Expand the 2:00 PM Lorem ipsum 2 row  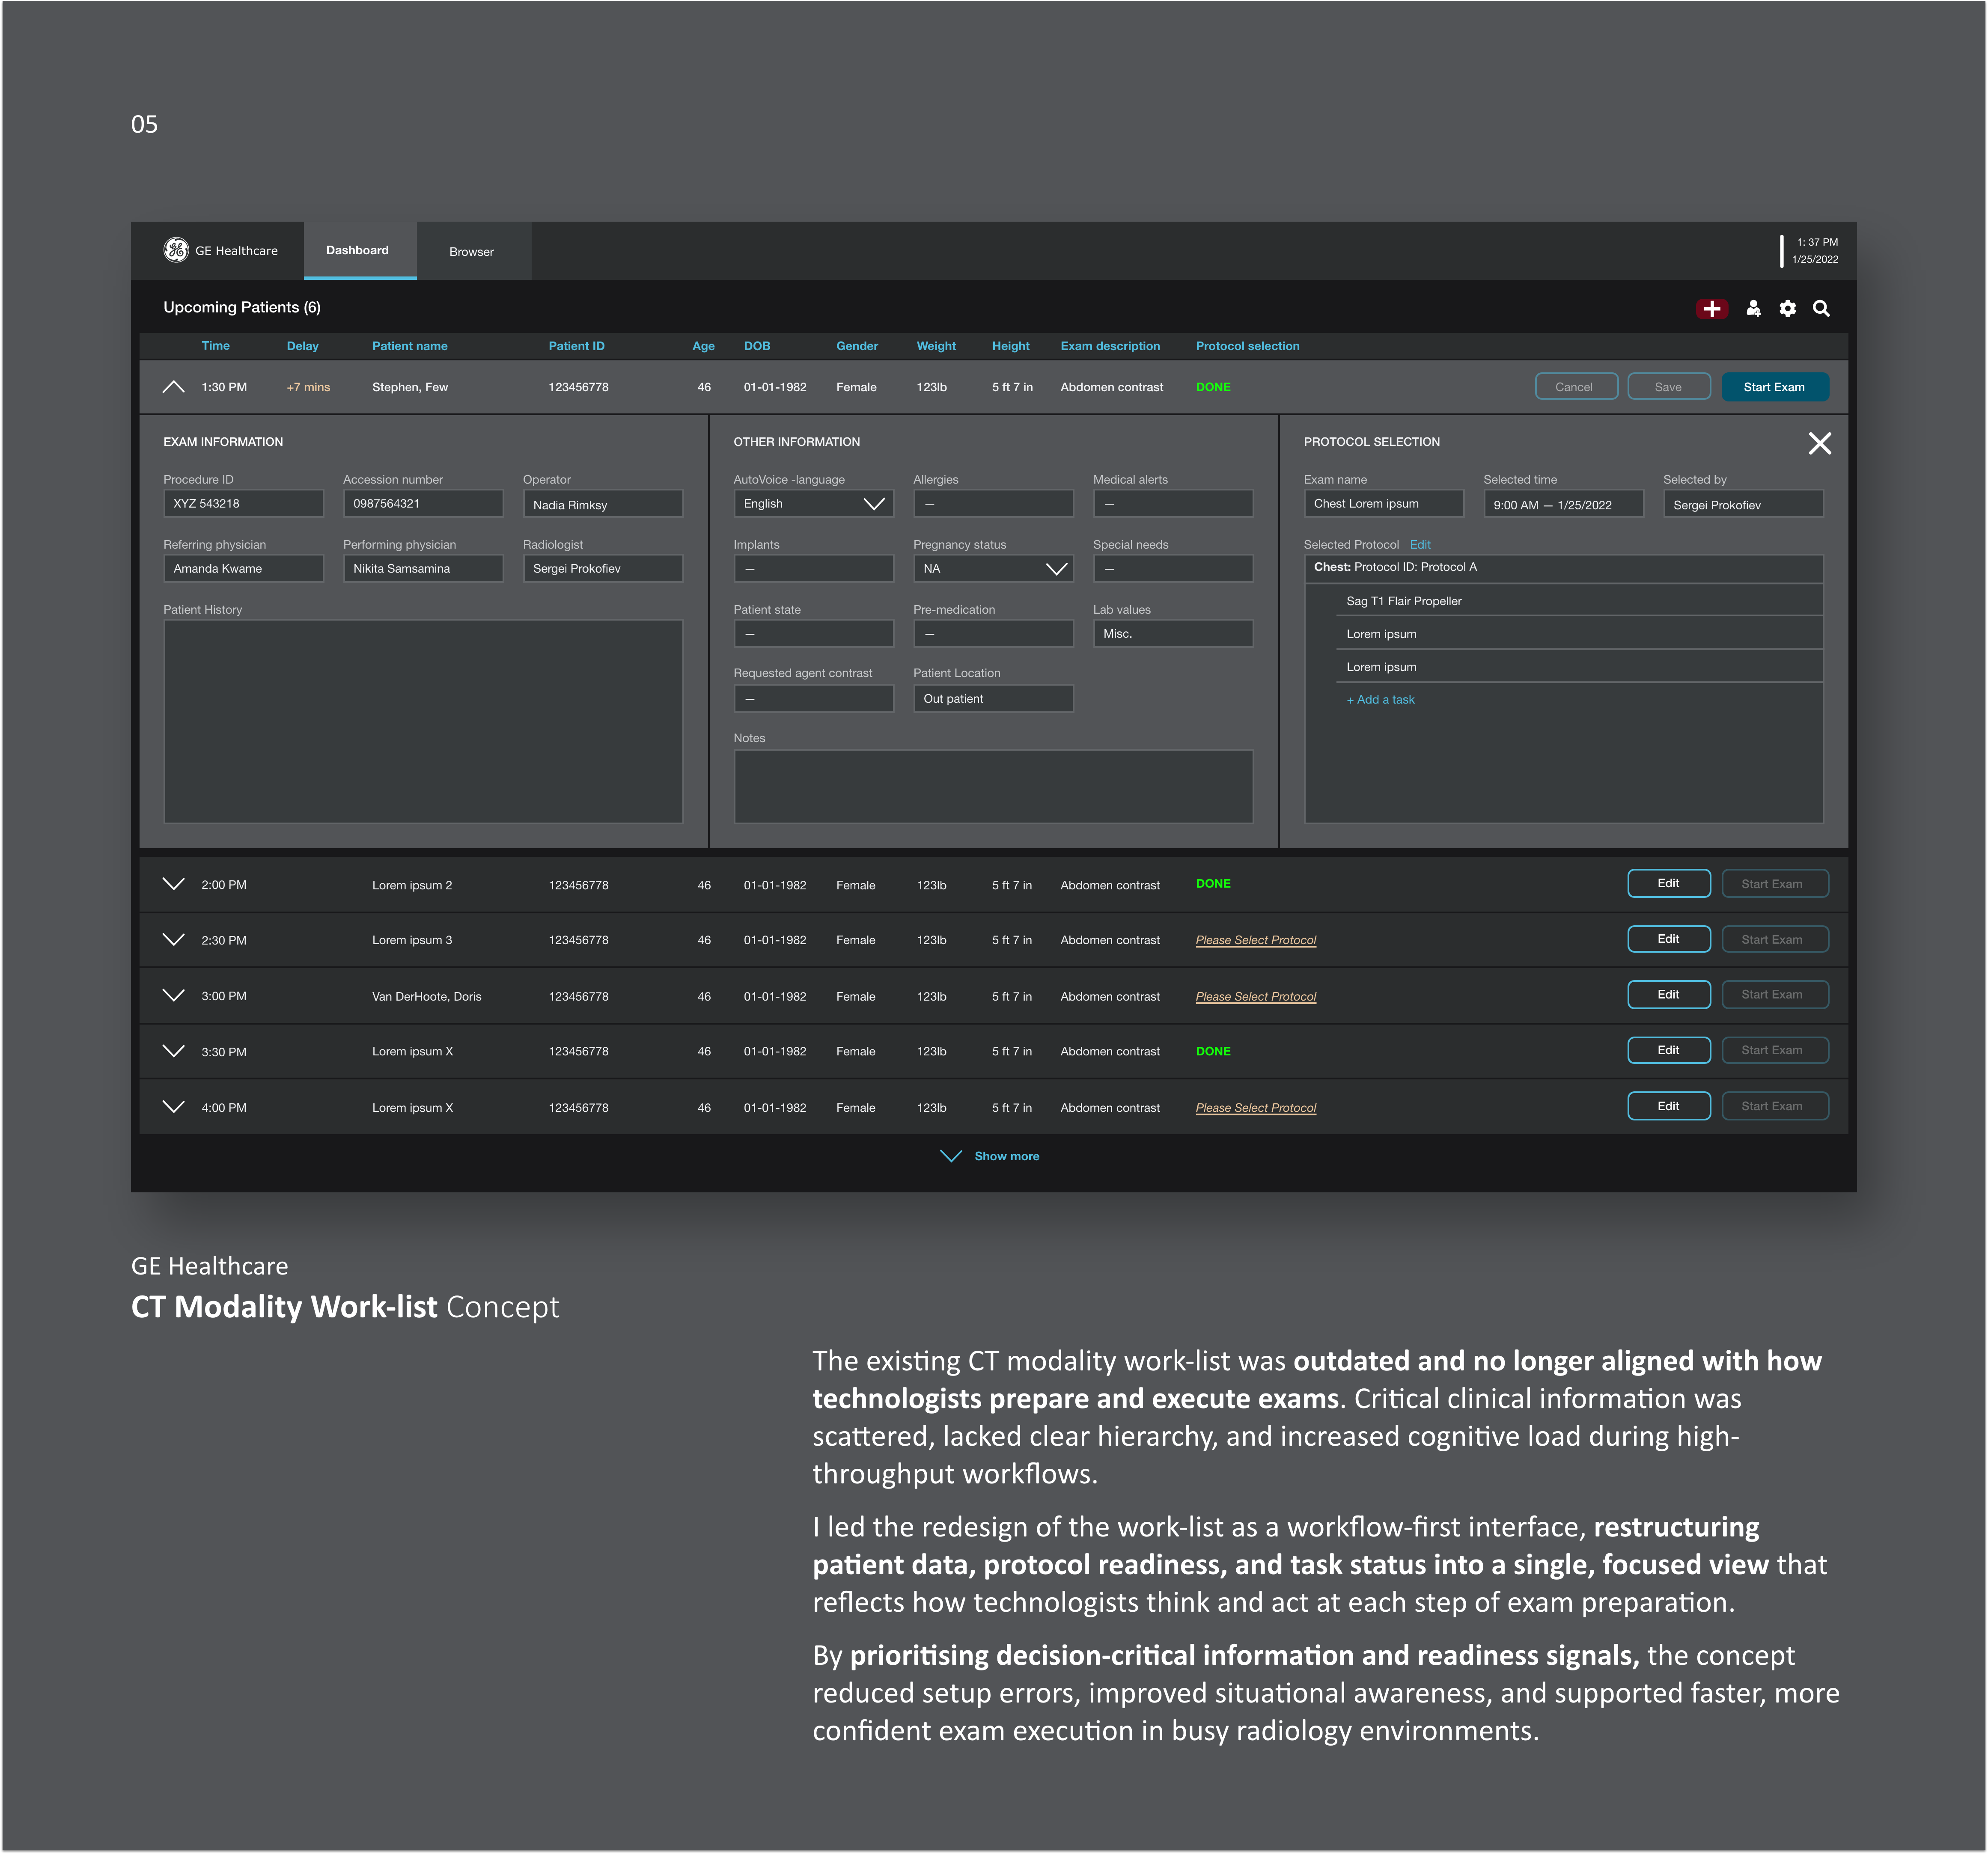[x=174, y=884]
